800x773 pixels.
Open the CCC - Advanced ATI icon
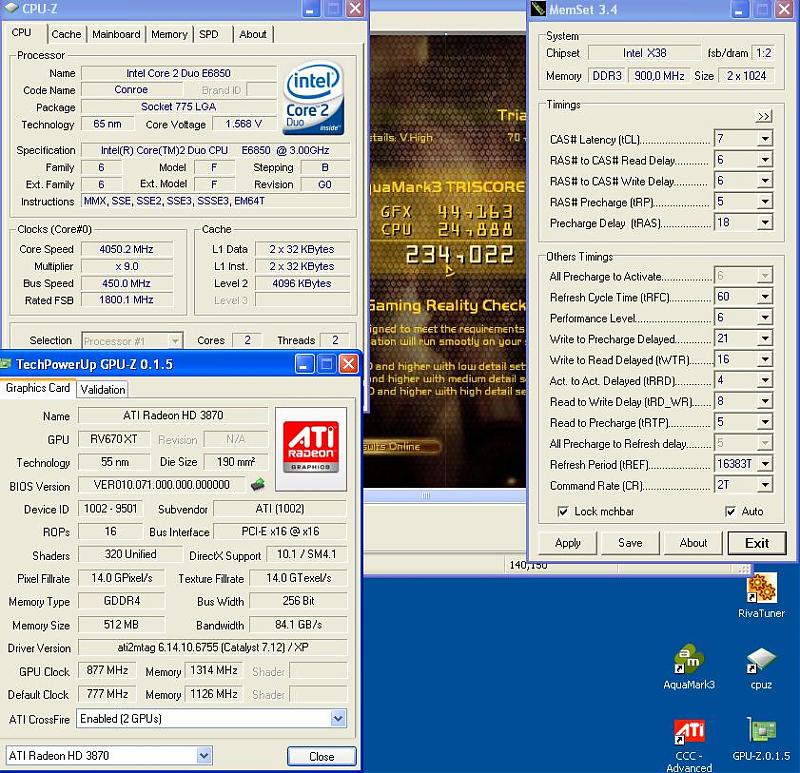(689, 745)
